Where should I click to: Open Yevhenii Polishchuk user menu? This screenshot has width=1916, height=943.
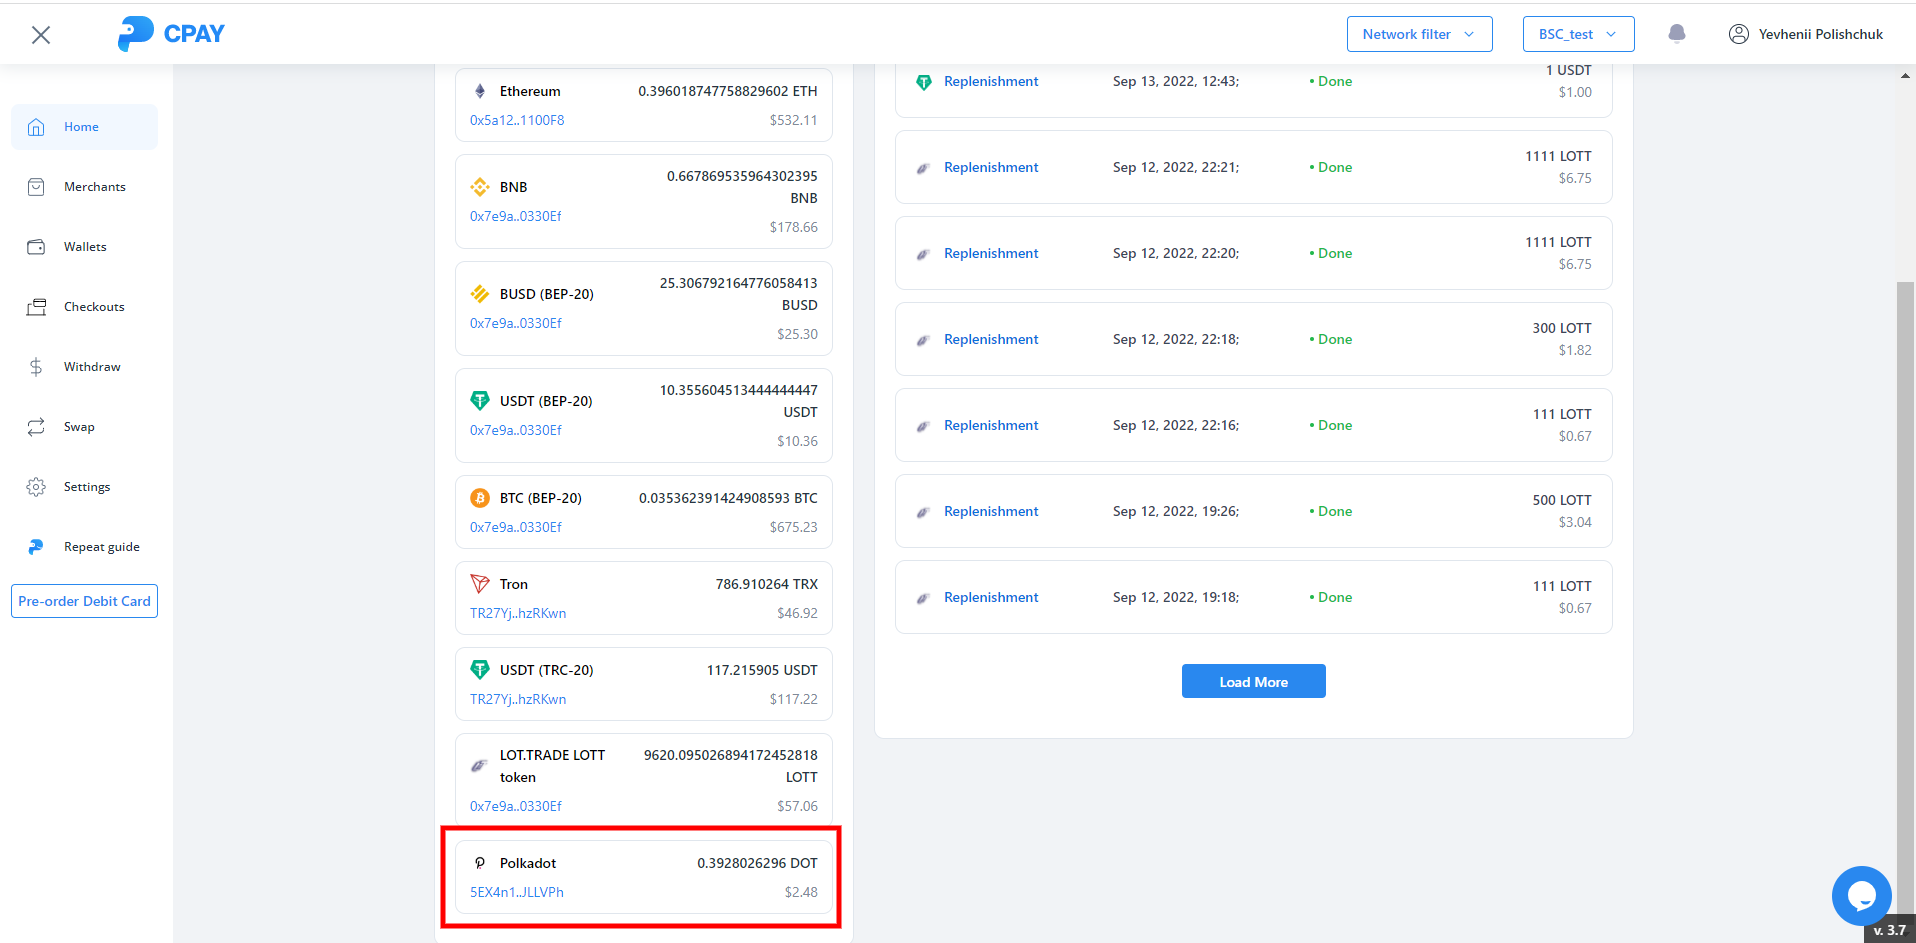(x=1806, y=34)
